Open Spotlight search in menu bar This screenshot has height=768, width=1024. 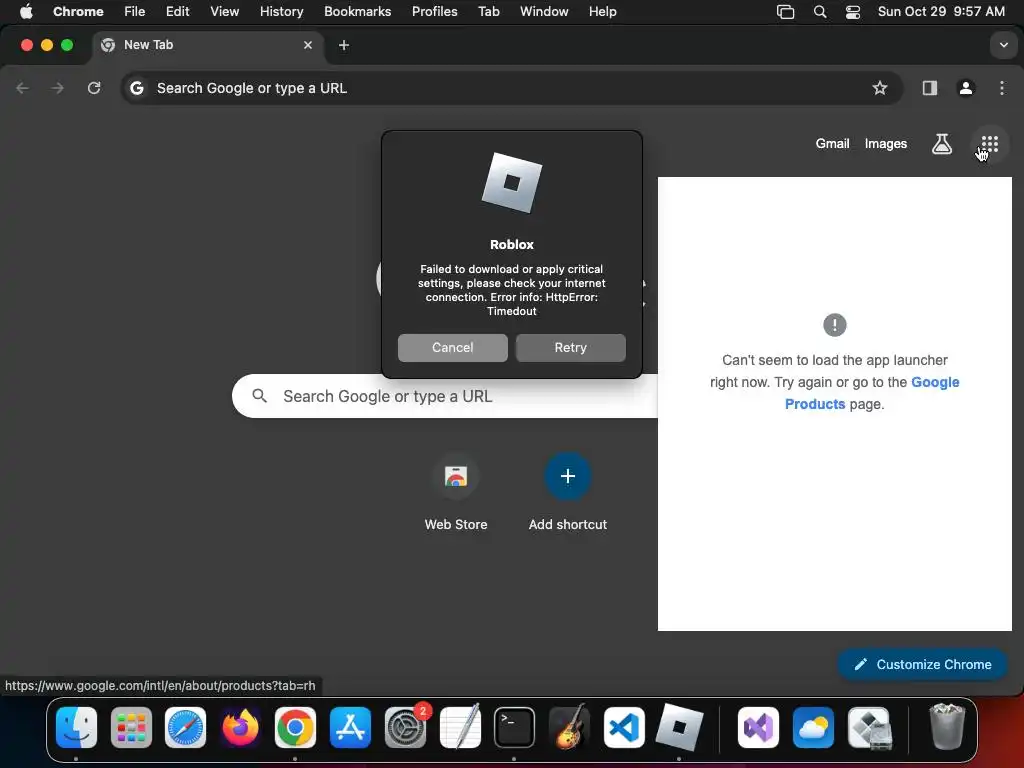[820, 11]
